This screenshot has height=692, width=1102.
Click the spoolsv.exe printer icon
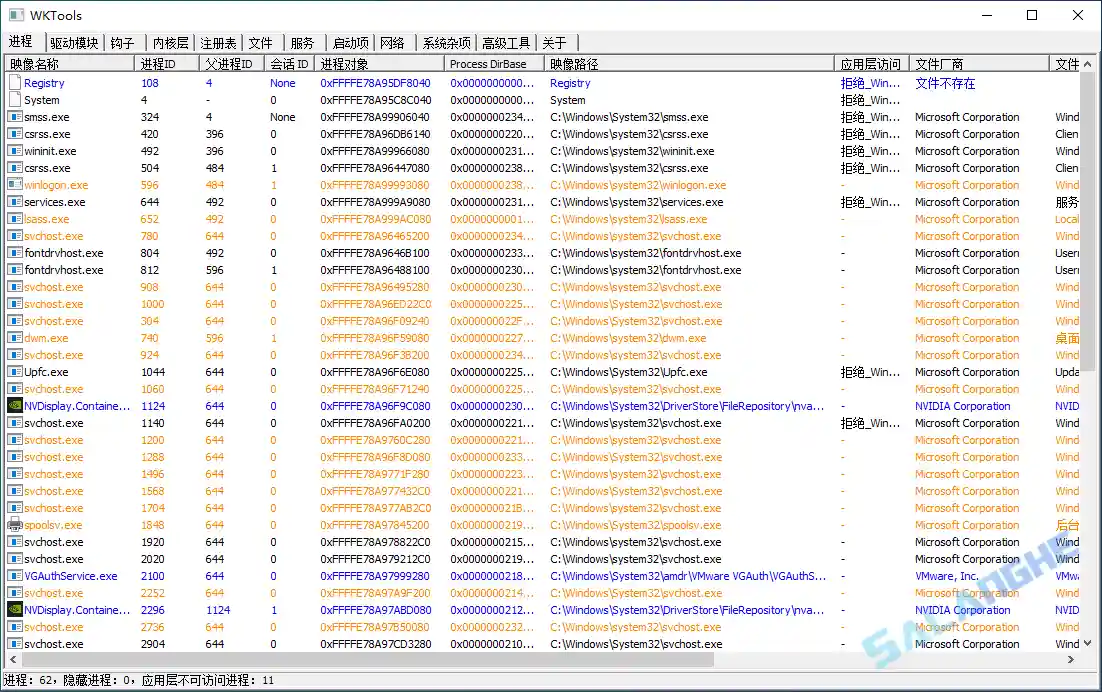point(15,525)
